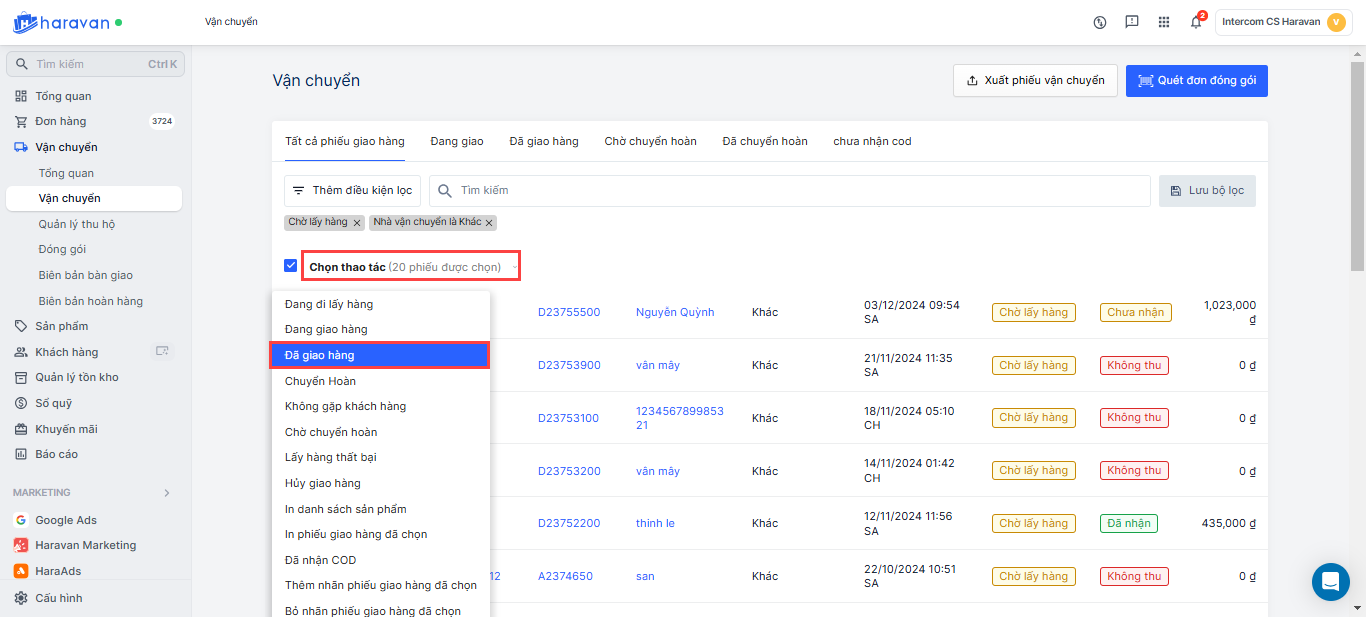Click the feedback message icon in header

1132,22
